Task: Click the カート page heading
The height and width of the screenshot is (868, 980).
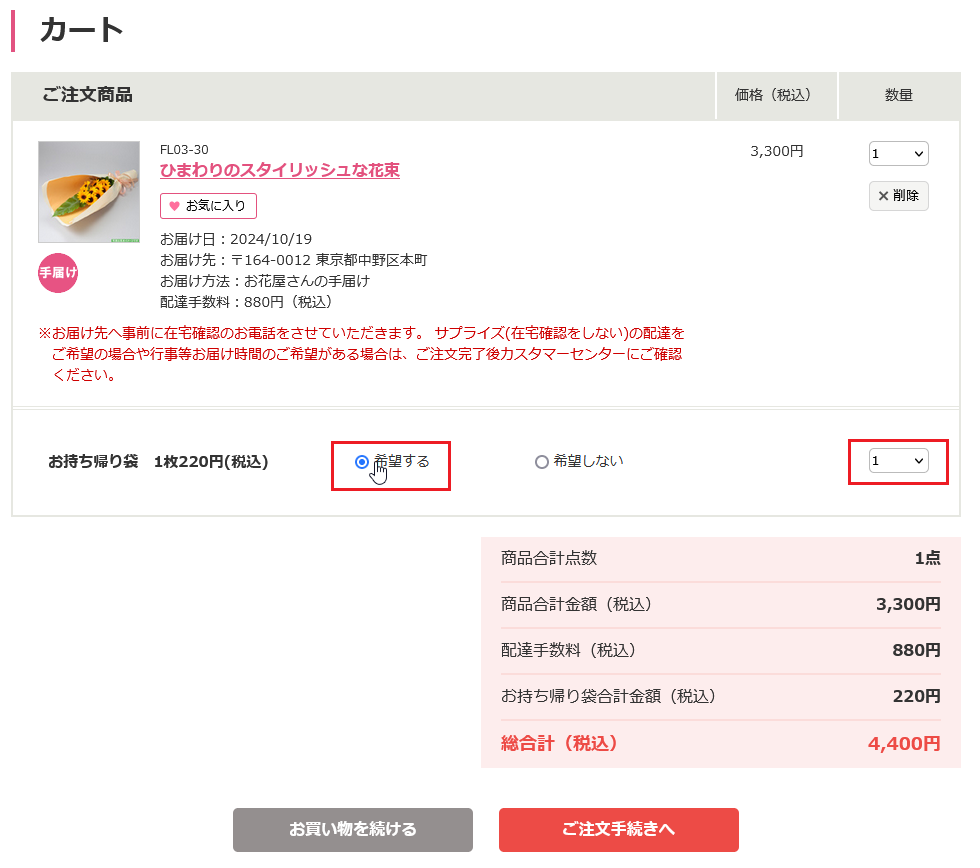Action: point(81,30)
